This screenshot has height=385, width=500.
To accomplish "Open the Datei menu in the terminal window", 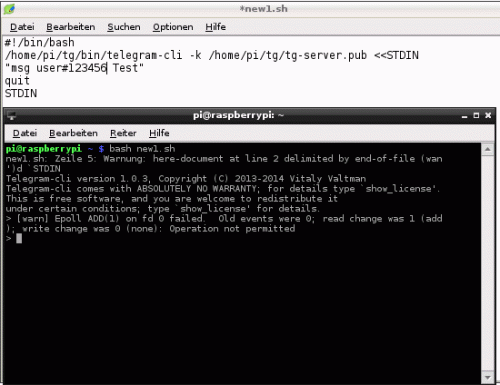I will pyautogui.click(x=25, y=133).
